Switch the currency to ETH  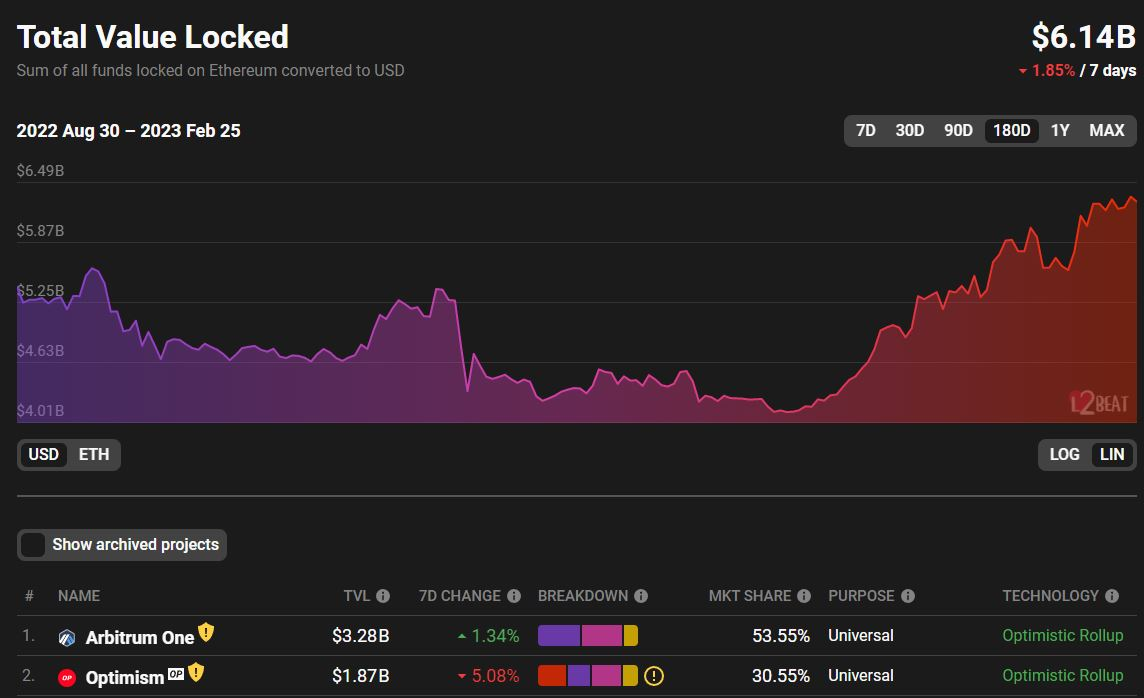(94, 454)
